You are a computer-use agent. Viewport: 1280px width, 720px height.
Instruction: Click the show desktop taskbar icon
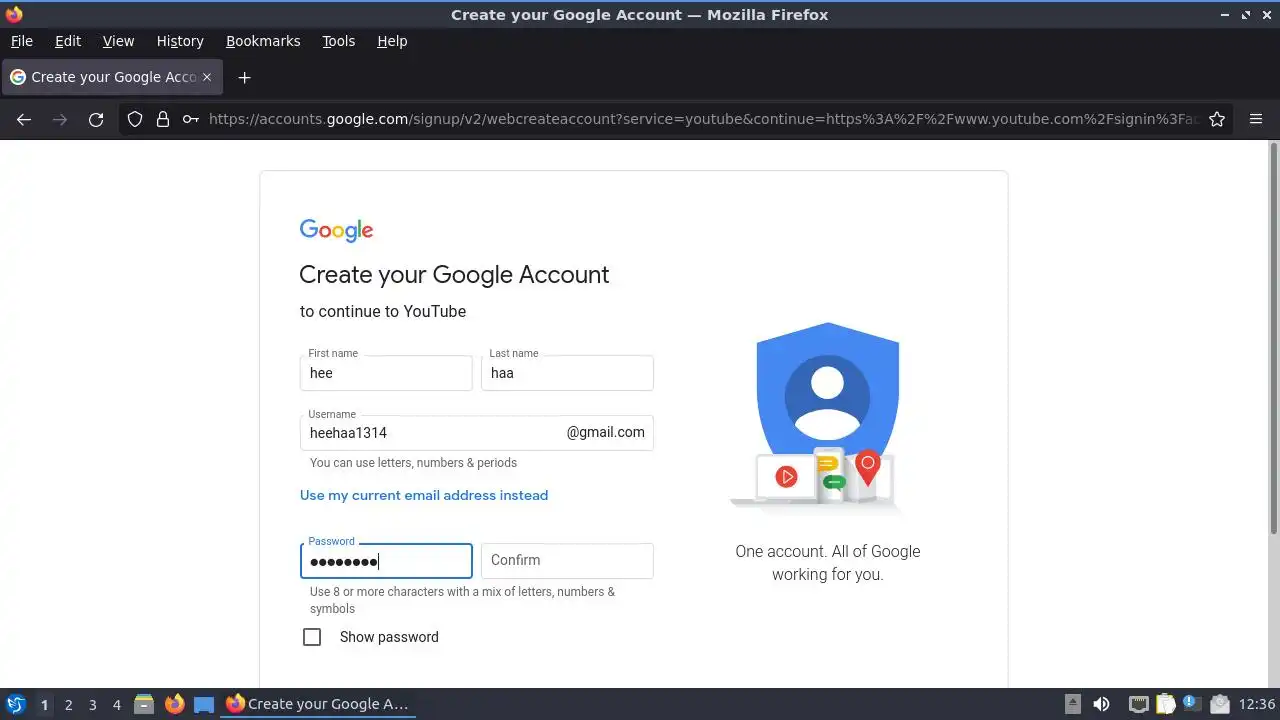coord(204,704)
